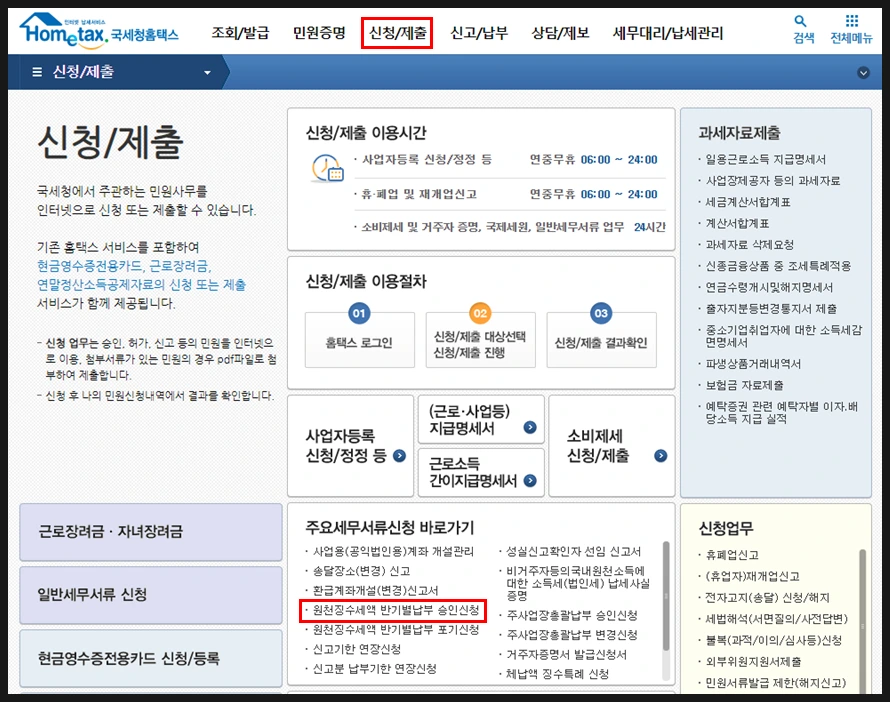Click the 현금영수증전용카드 신청/등록 panel
This screenshot has height=702, width=890.
(149, 658)
